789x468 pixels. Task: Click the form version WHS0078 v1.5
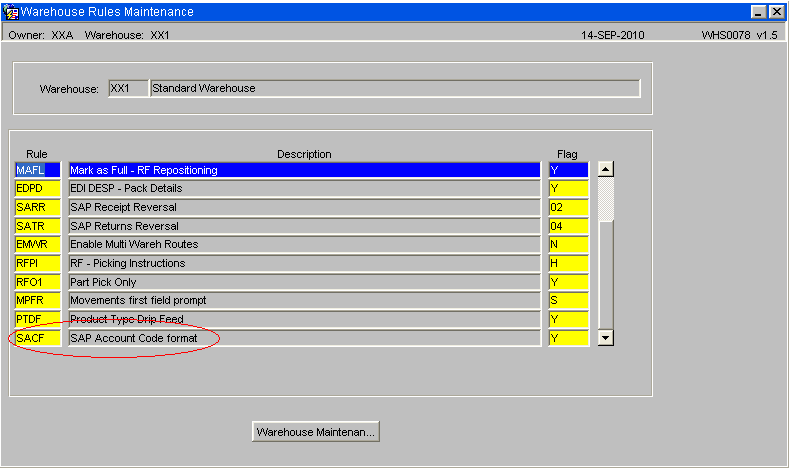739,35
